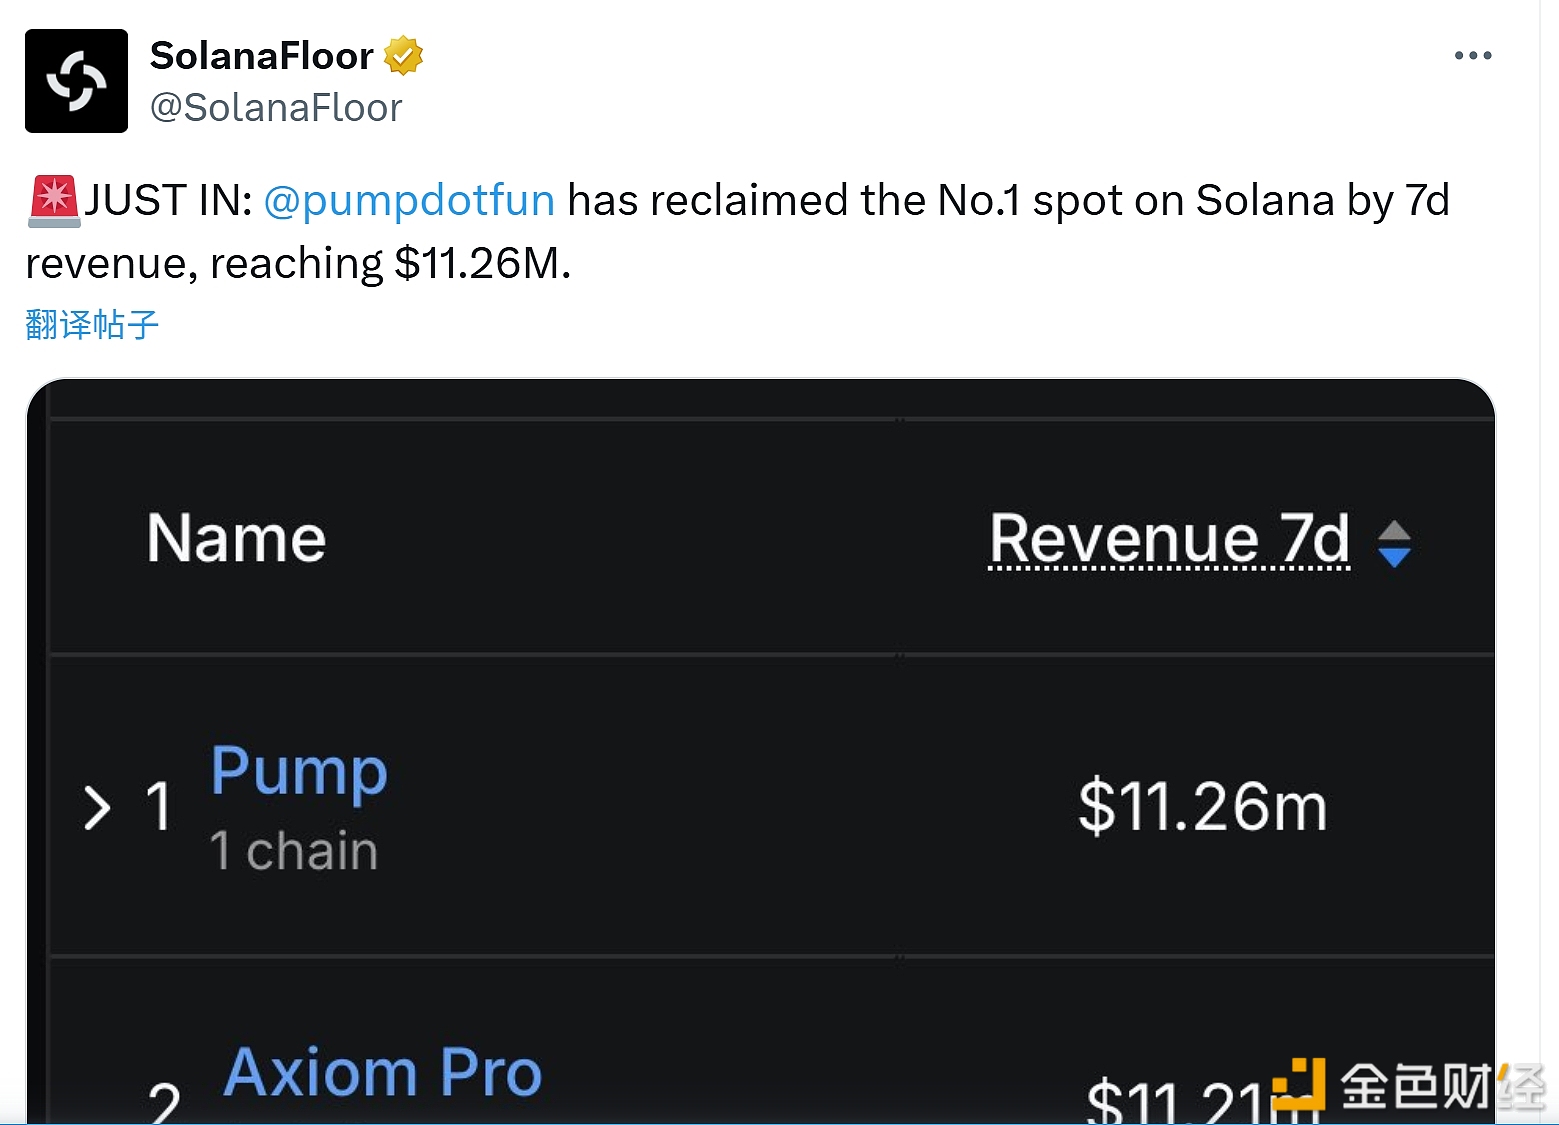This screenshot has height=1125, width=1559.
Task: Click the Name column header
Action: click(236, 539)
